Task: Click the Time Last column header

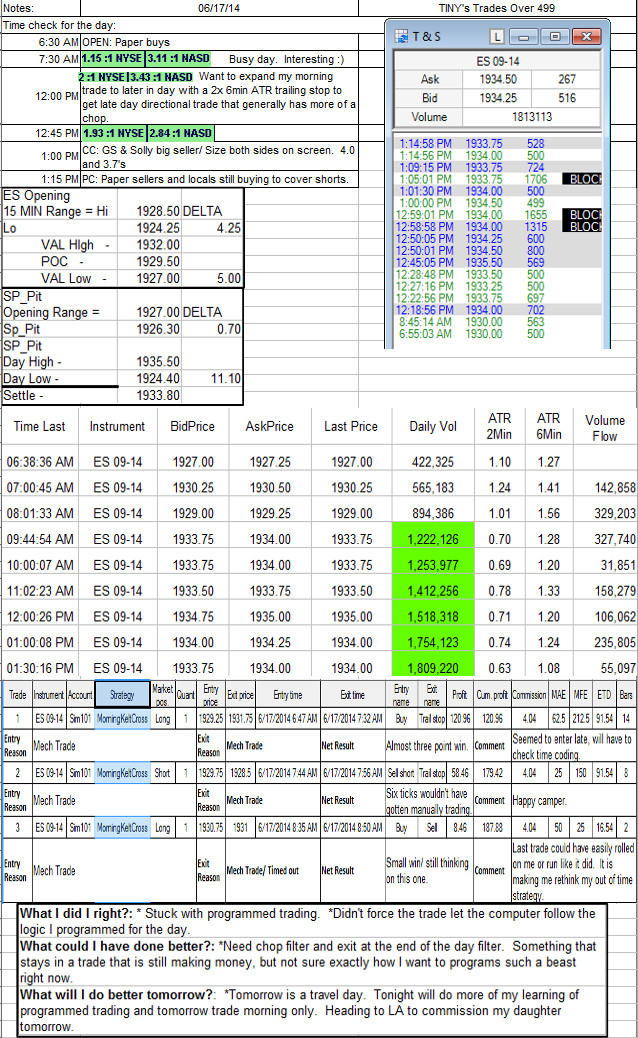Action: click(40, 427)
